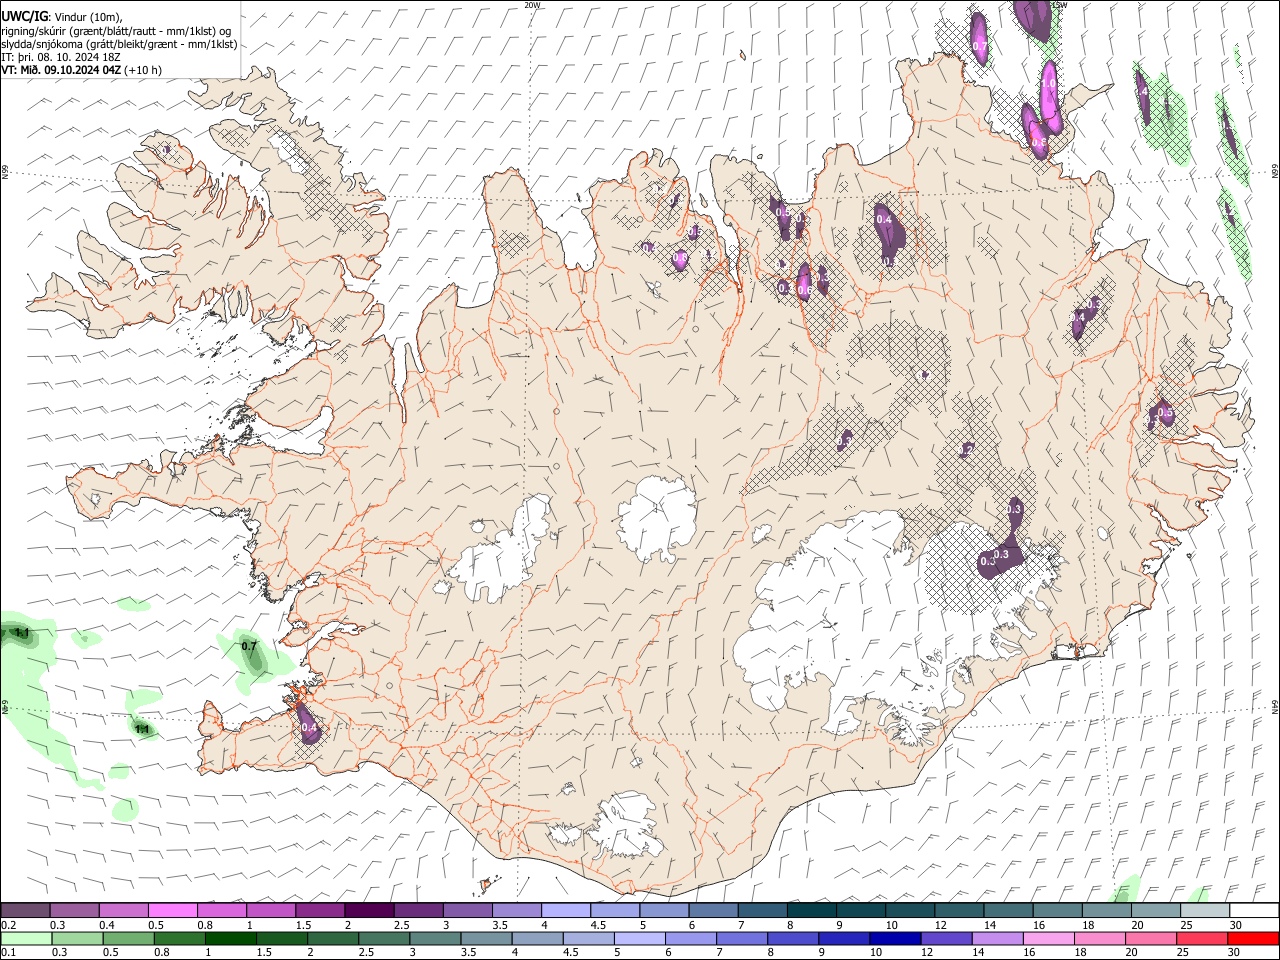Click the bold 'VT: Mið. 09.10.2024 04Z' text
This screenshot has width=1280, height=960.
pos(62,70)
